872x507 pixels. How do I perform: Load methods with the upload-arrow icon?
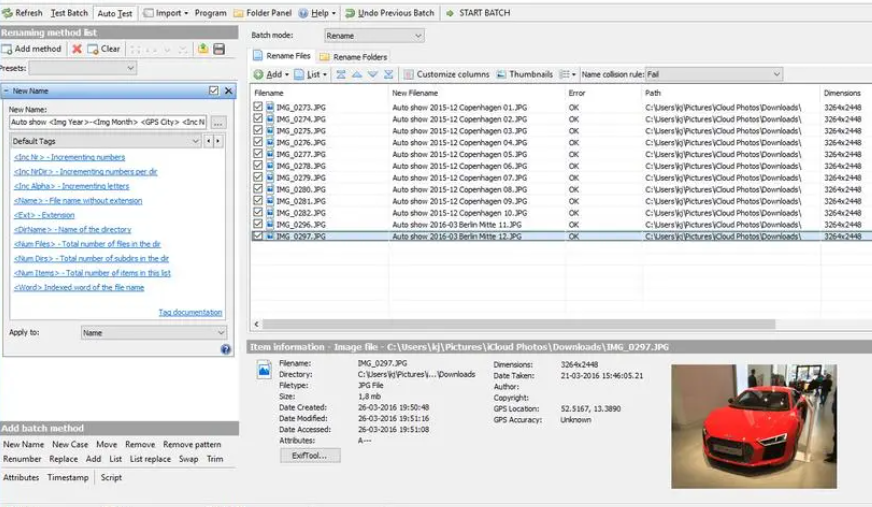pyautogui.click(x=203, y=49)
